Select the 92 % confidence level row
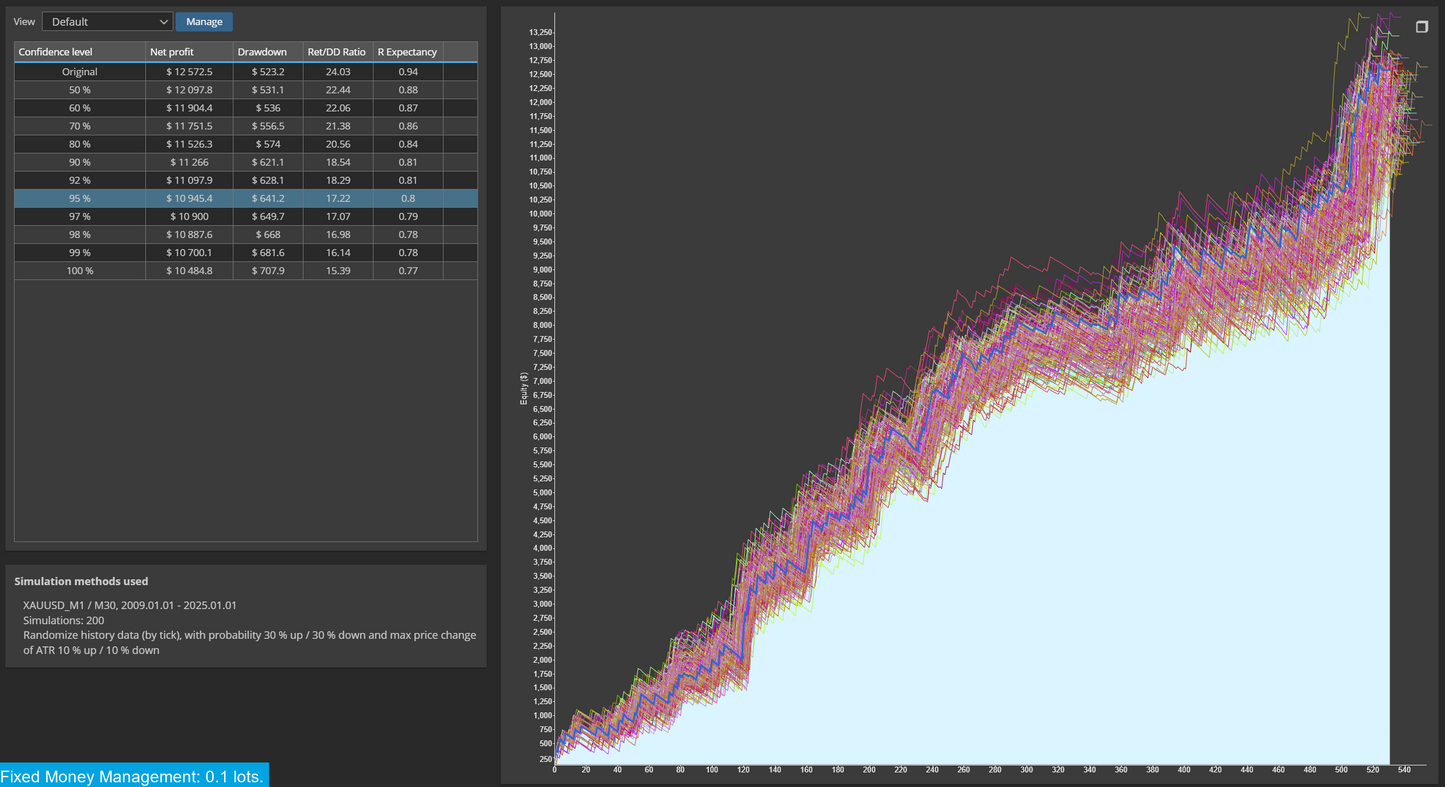The height and width of the screenshot is (787, 1445). [246, 180]
